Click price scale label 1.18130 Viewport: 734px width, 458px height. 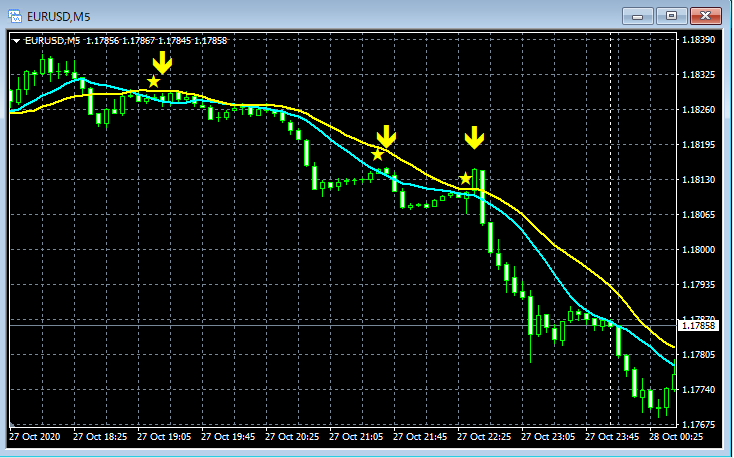698,180
